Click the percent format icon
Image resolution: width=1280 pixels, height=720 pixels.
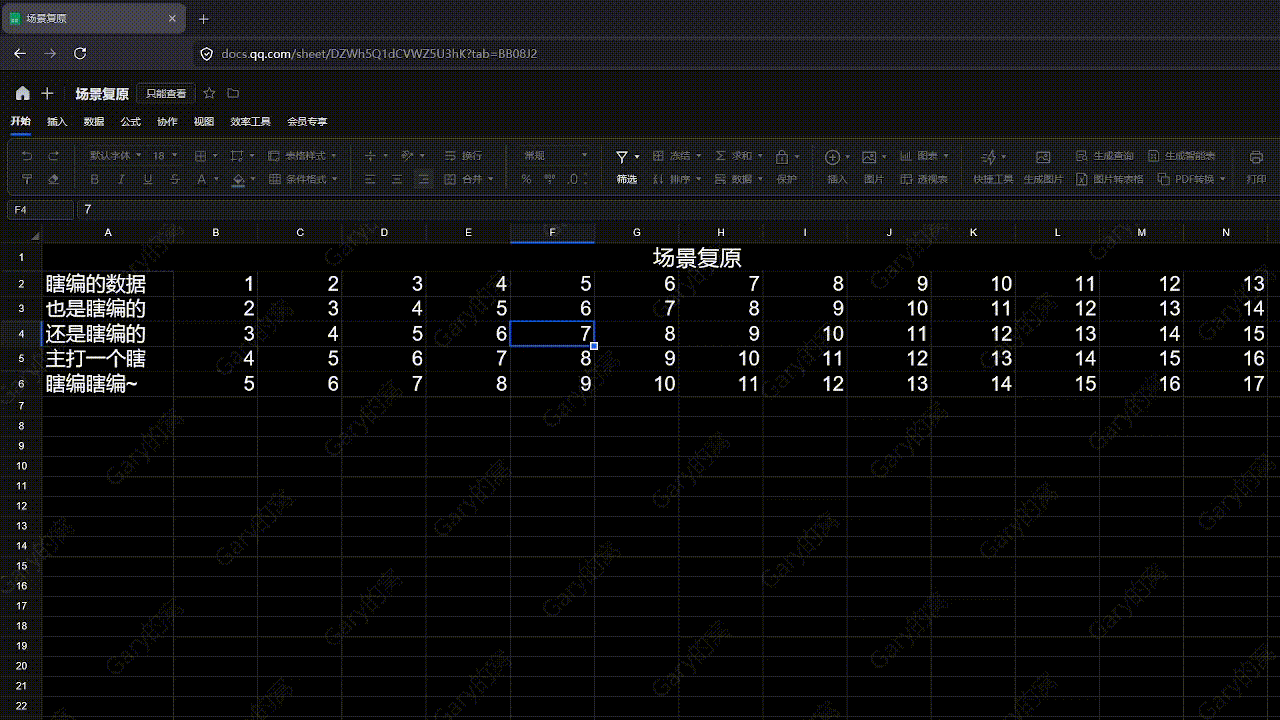click(526, 180)
